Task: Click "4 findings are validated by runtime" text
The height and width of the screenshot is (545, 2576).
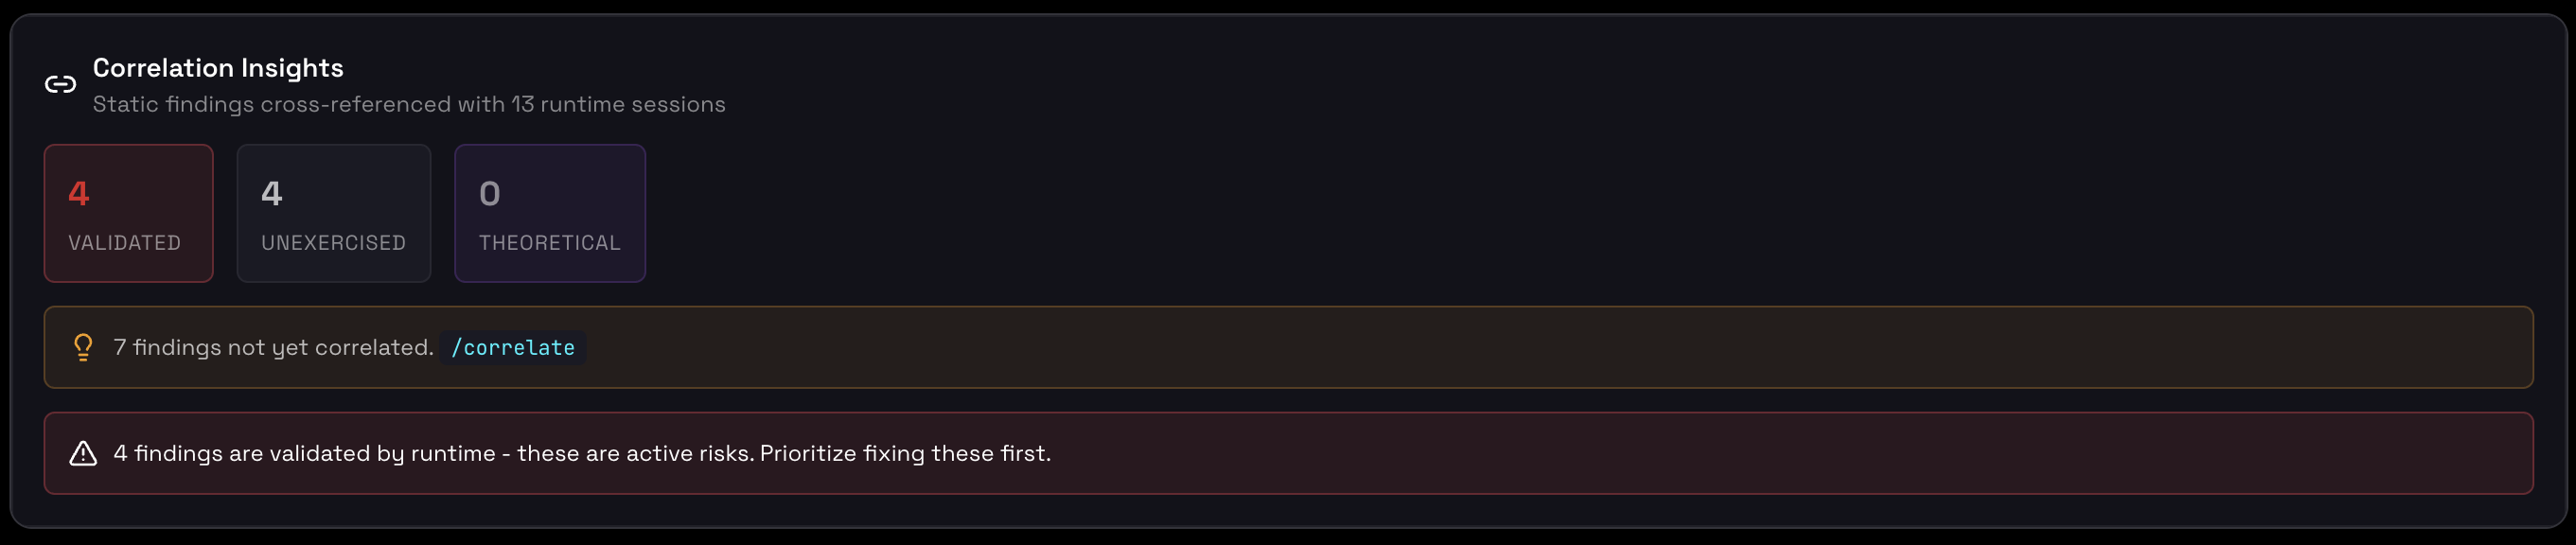Action: (x=304, y=454)
